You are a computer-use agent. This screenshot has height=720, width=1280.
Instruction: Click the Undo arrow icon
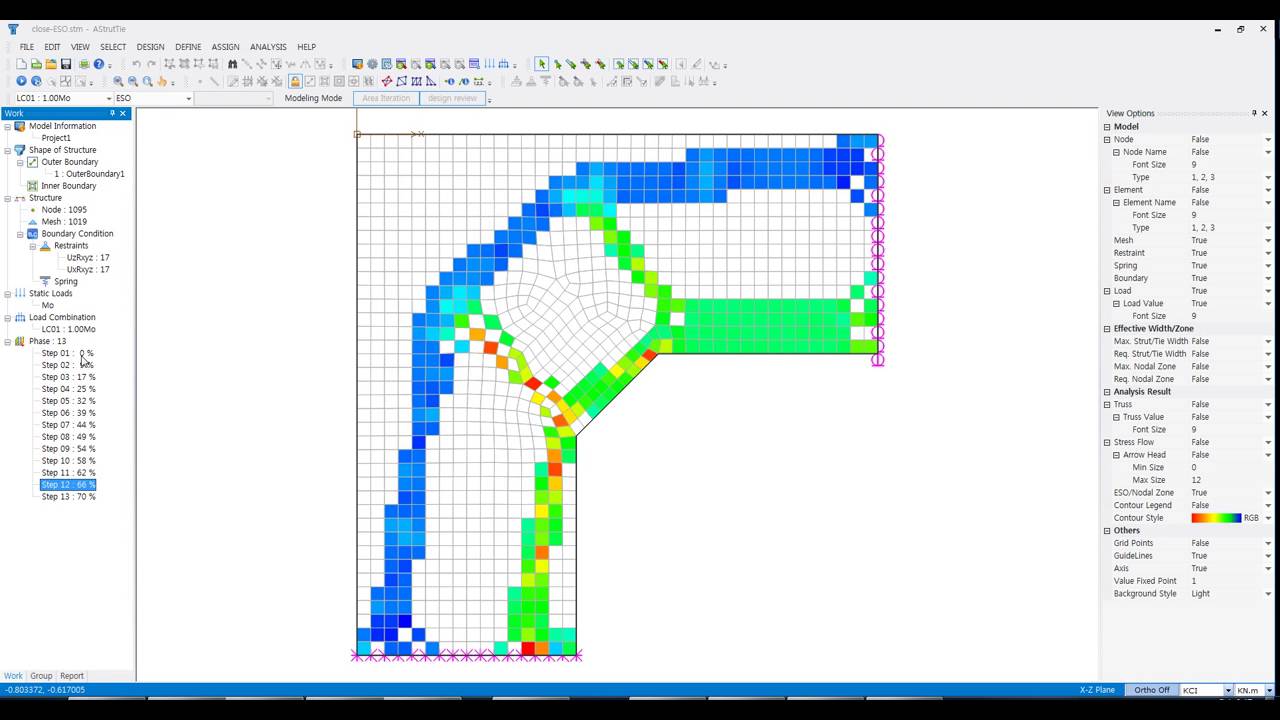pyautogui.click(x=136, y=64)
